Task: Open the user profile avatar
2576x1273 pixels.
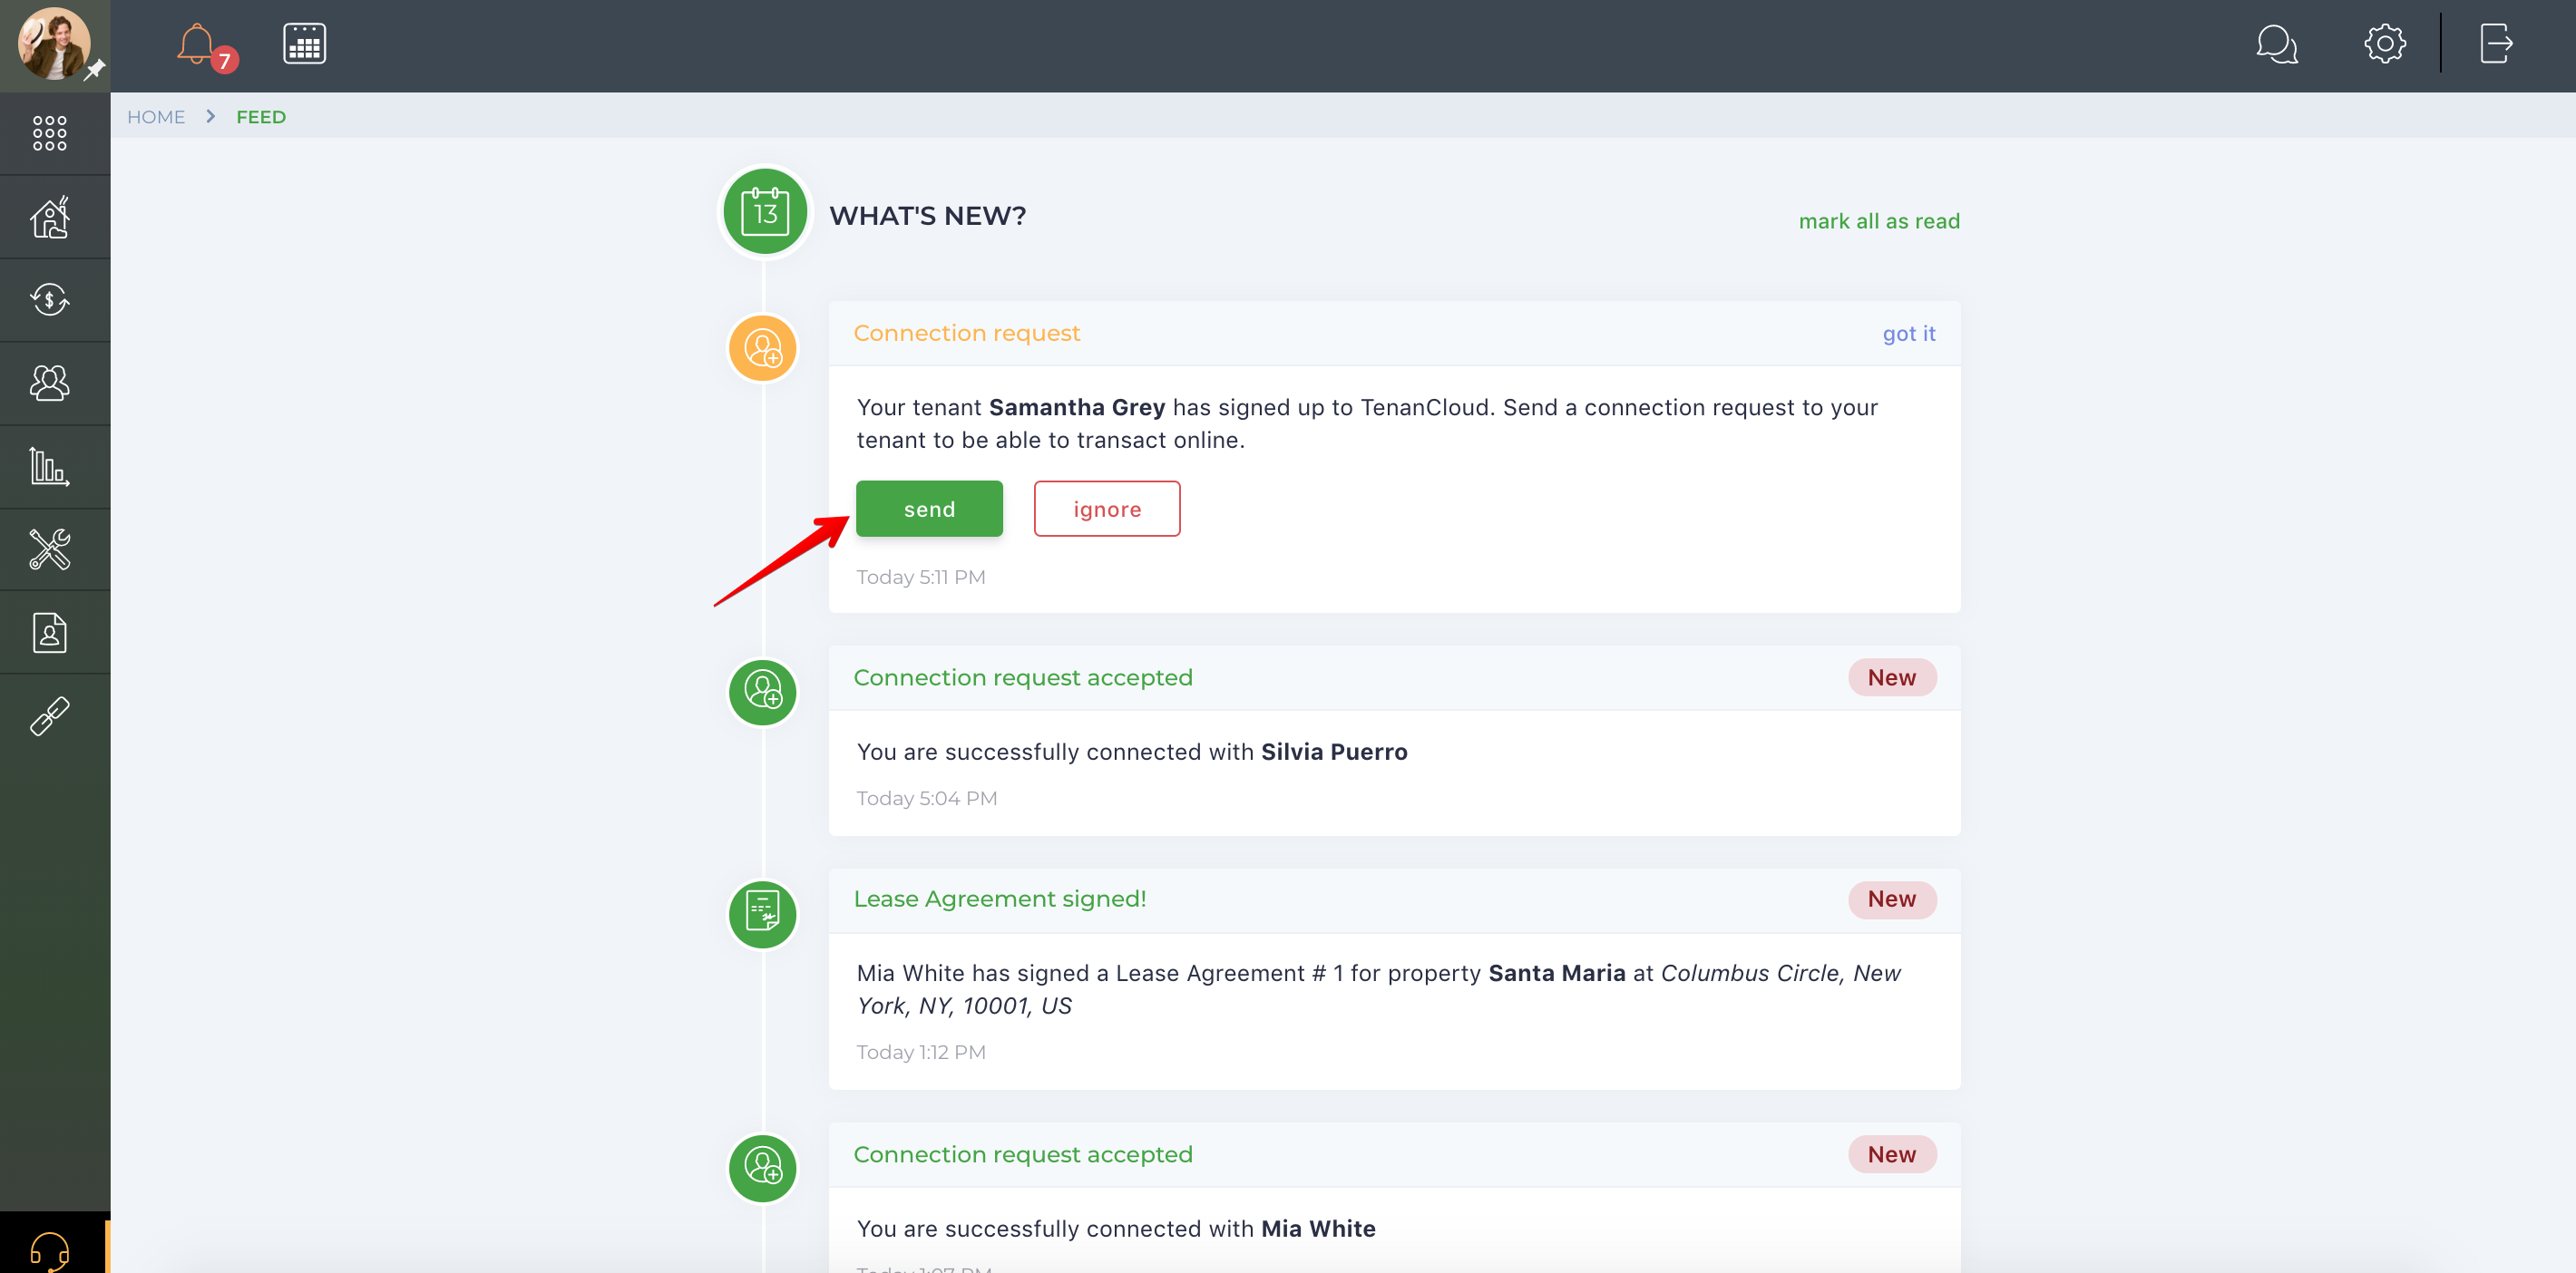Action: tap(54, 44)
